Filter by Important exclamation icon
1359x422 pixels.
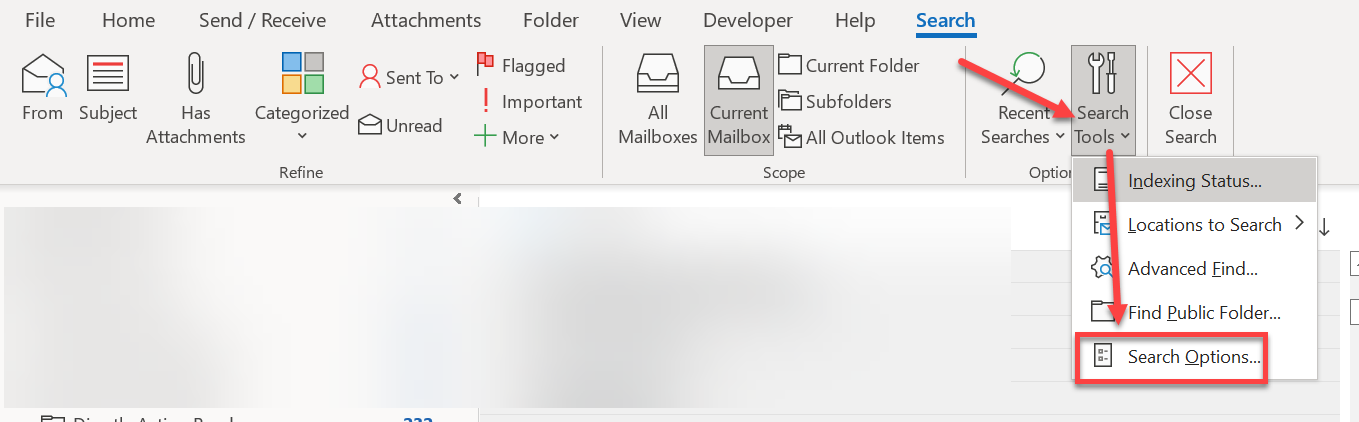click(528, 101)
